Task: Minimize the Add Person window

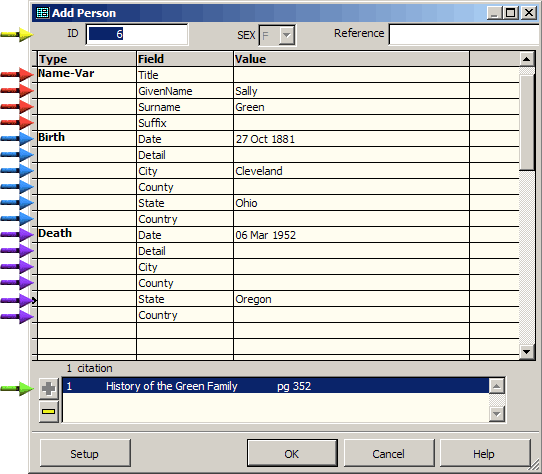Action: [x=495, y=13]
